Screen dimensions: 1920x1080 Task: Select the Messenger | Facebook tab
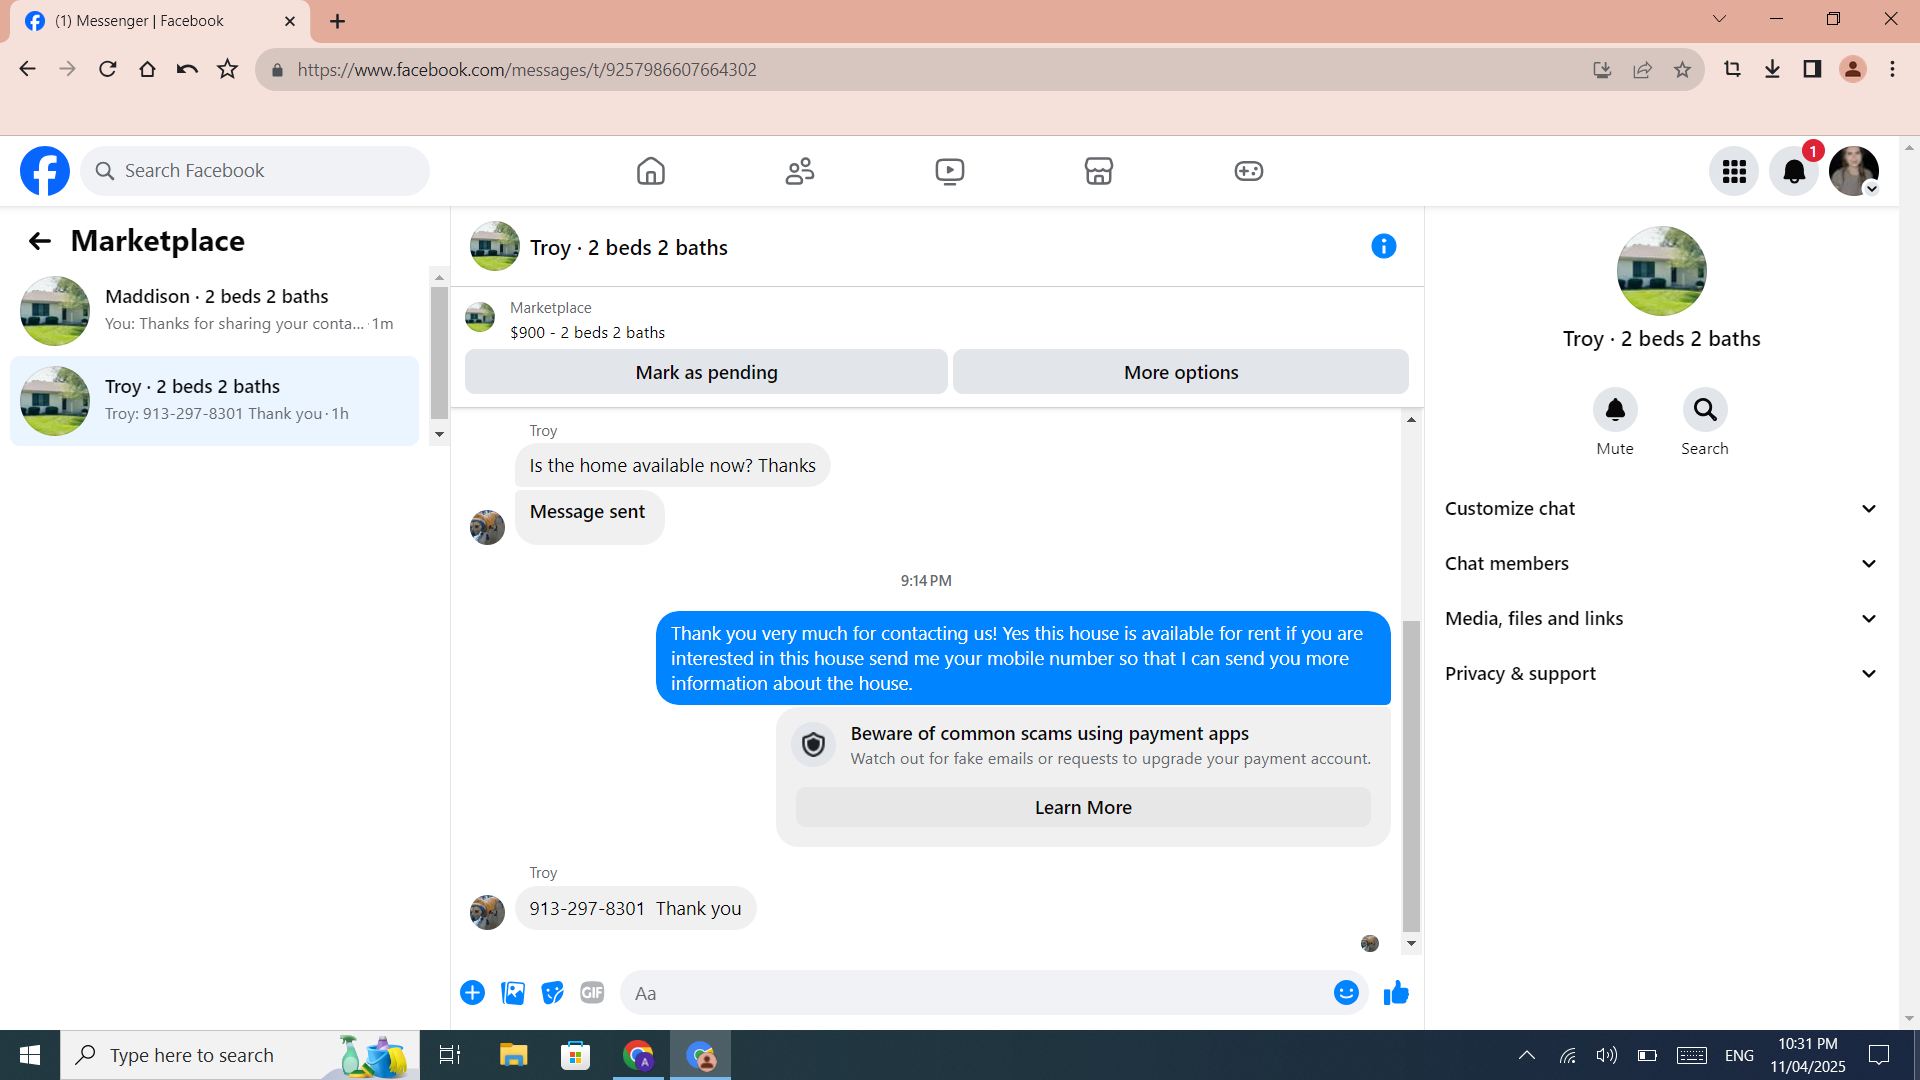point(160,21)
